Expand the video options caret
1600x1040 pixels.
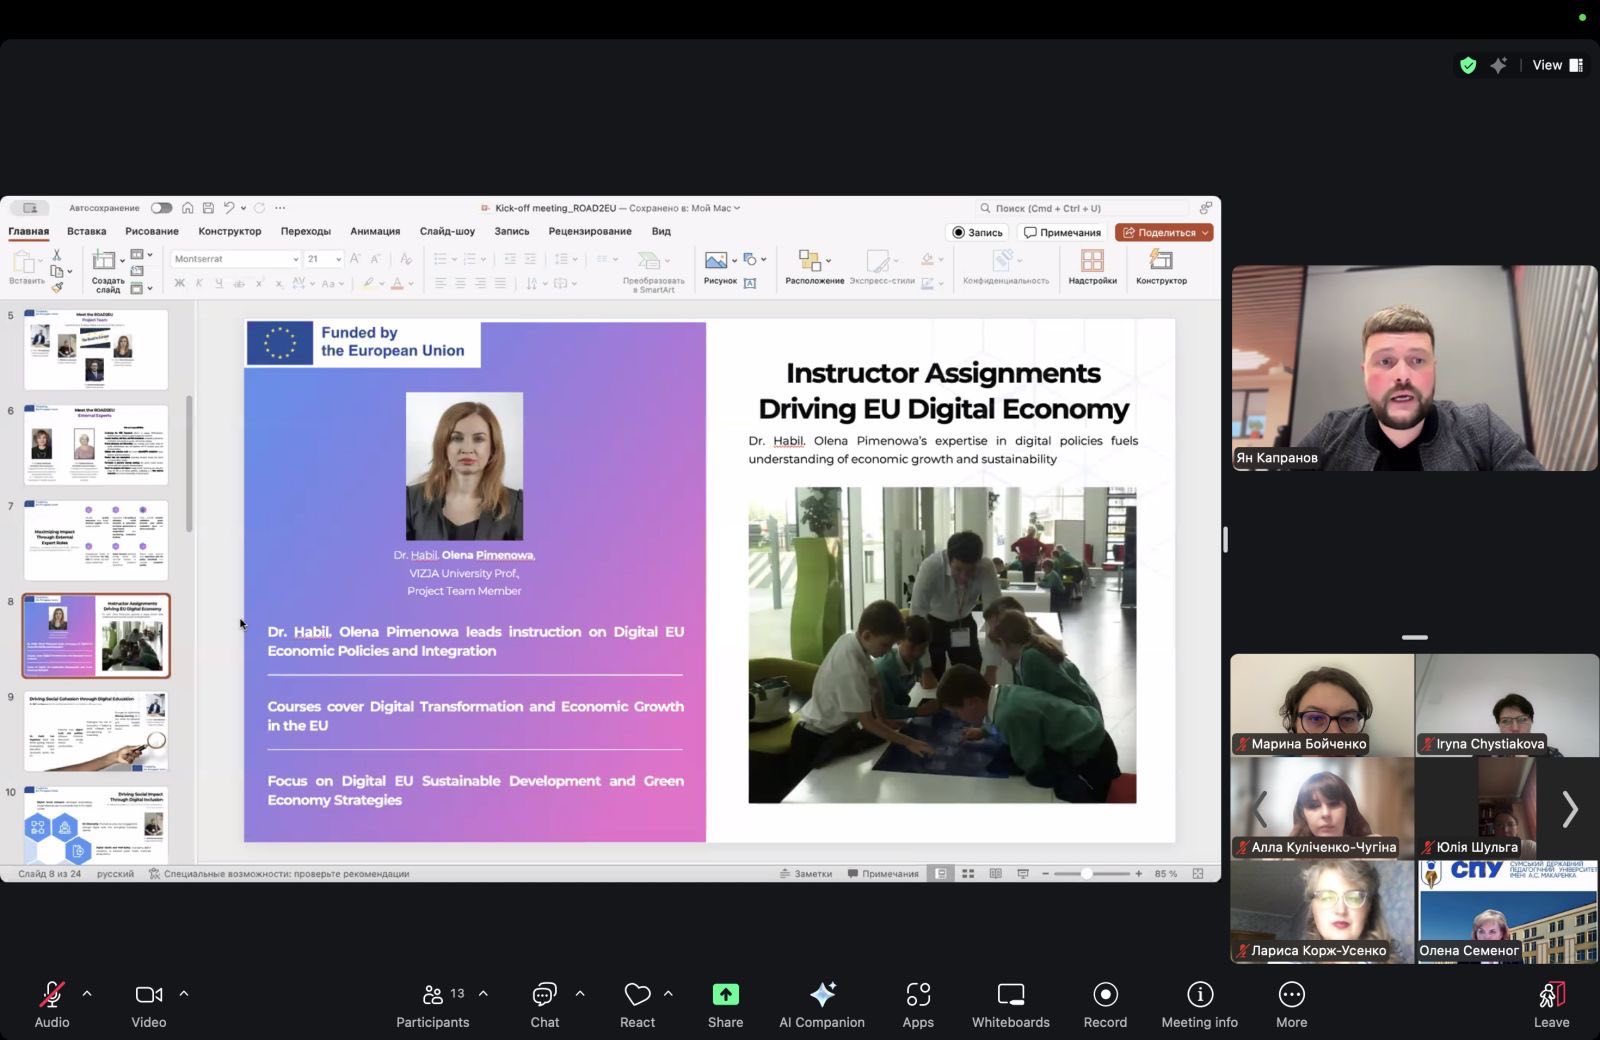point(184,994)
